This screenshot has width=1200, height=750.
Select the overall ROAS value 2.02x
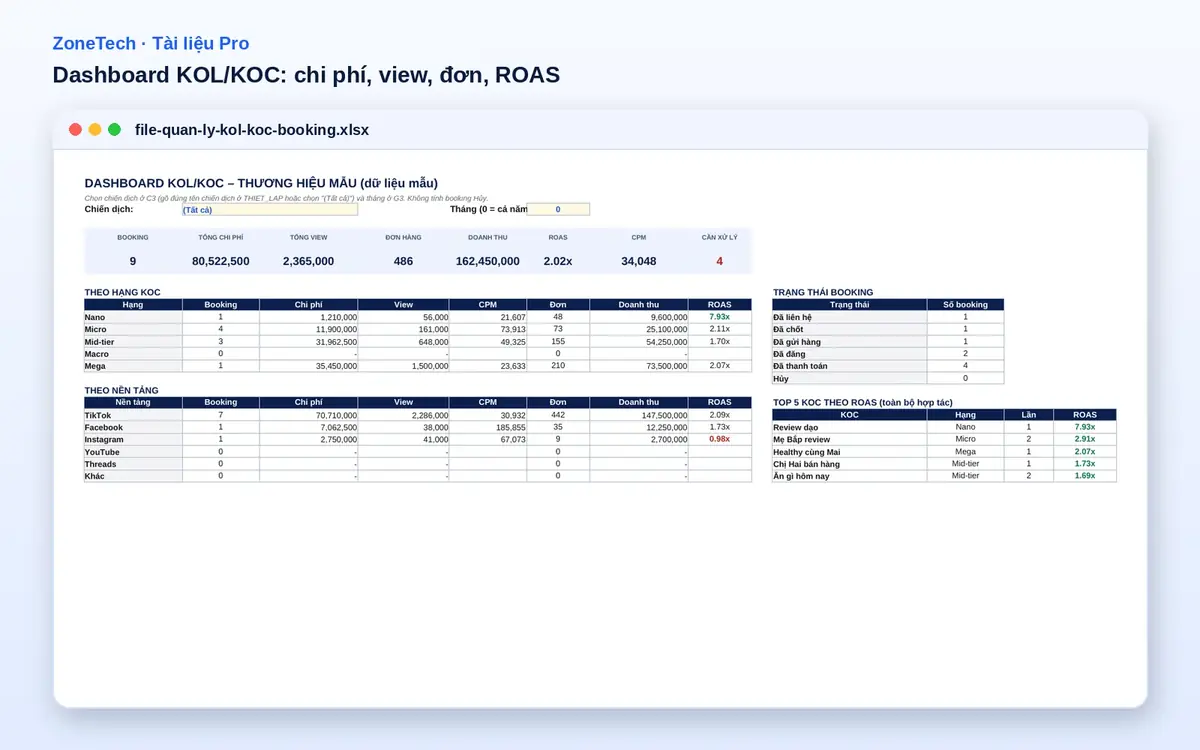558,261
